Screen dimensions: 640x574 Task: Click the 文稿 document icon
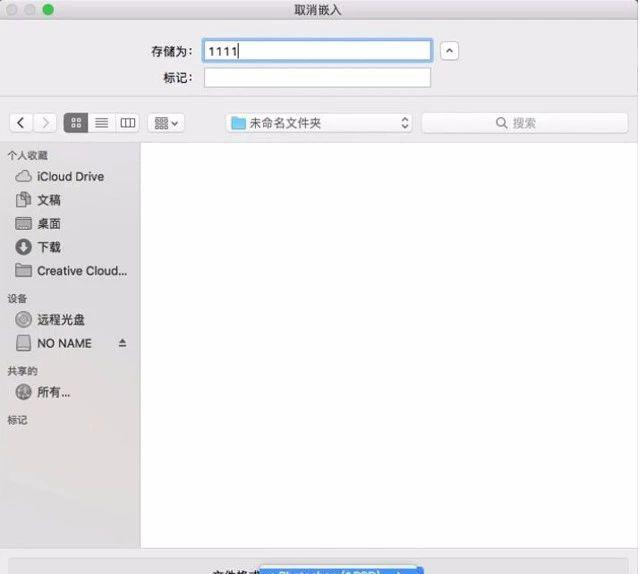click(x=23, y=200)
